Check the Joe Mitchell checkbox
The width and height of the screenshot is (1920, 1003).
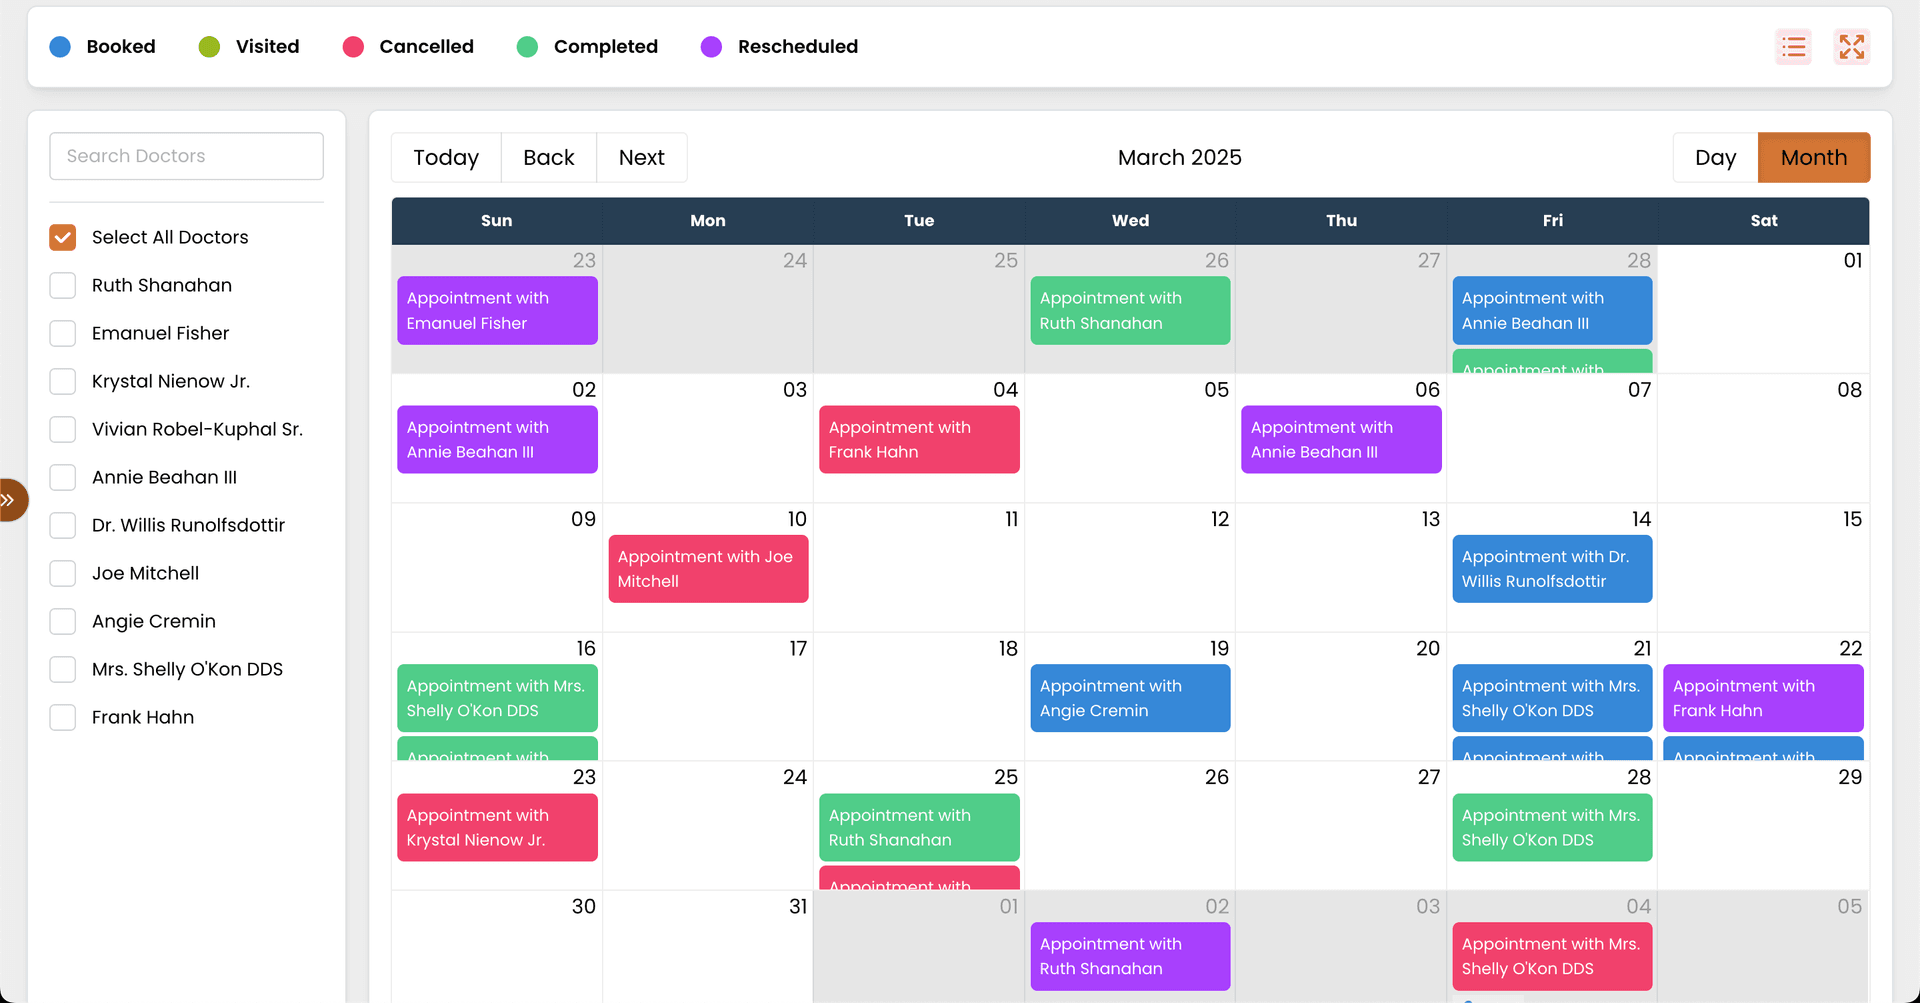(x=62, y=573)
